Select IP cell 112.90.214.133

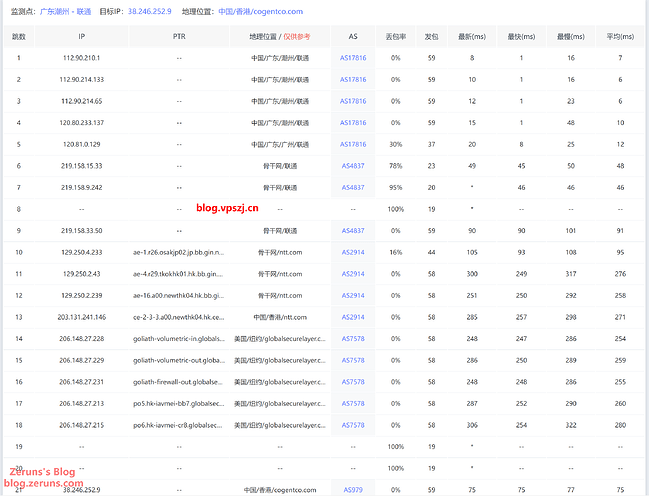coord(82,79)
